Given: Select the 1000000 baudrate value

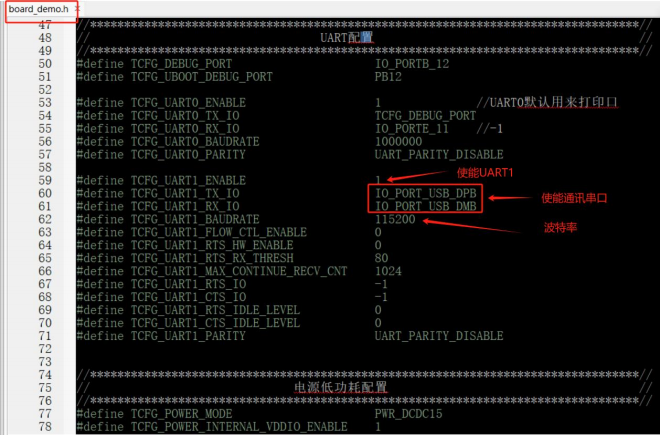Looking at the screenshot, I should pos(398,142).
